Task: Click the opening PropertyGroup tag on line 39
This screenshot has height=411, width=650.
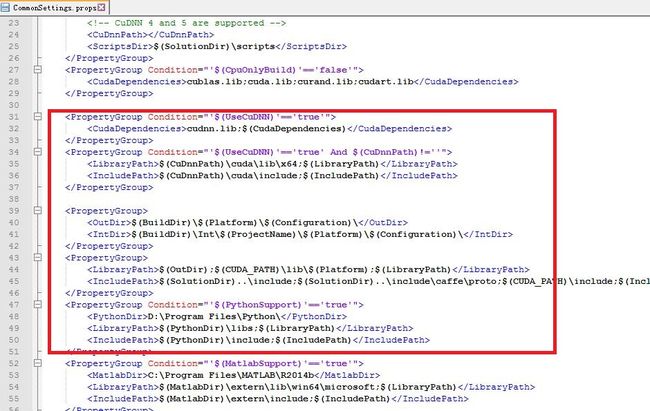Action: [106, 211]
